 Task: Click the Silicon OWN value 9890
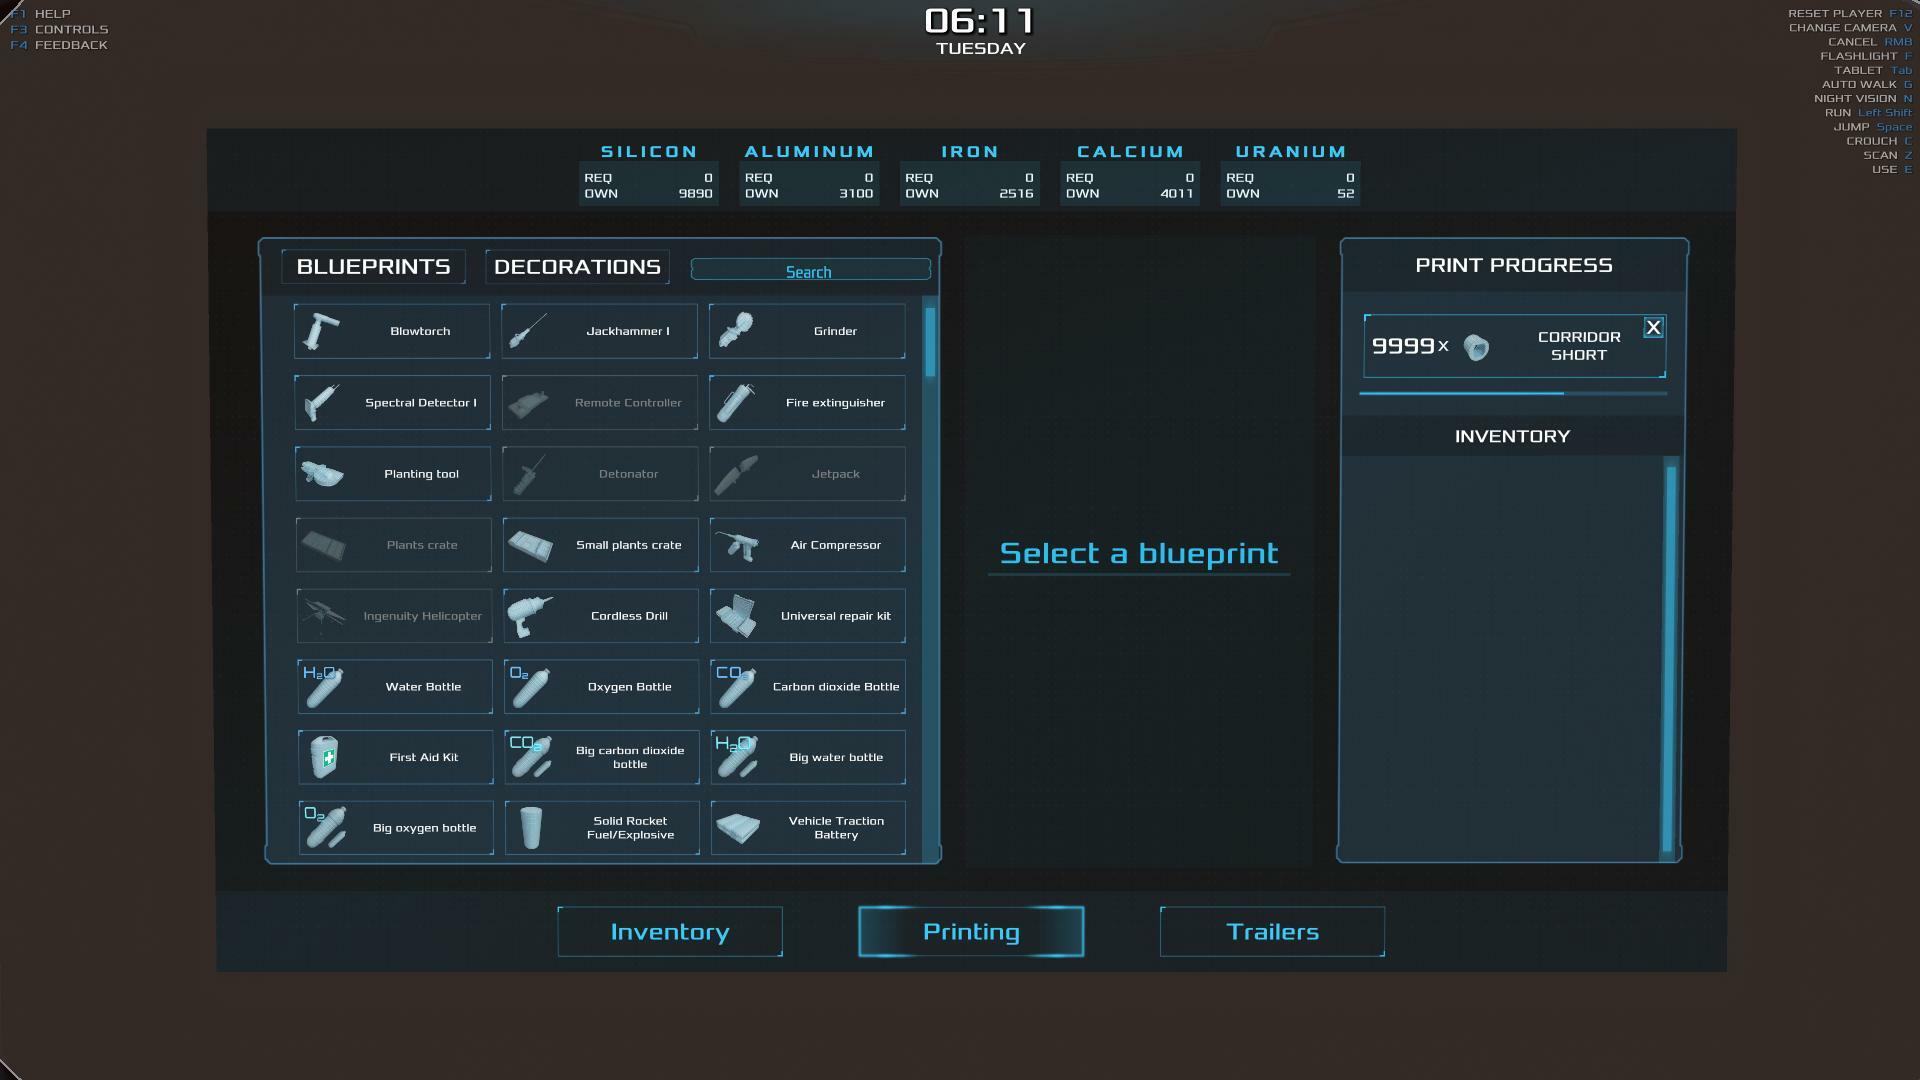pyautogui.click(x=695, y=194)
